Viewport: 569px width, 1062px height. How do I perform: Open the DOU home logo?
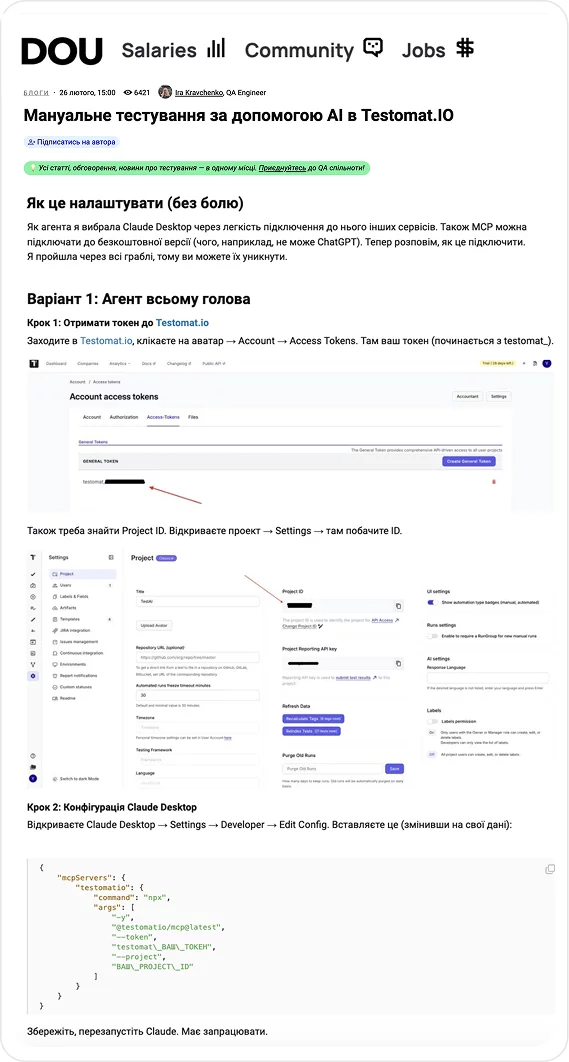click(x=62, y=51)
